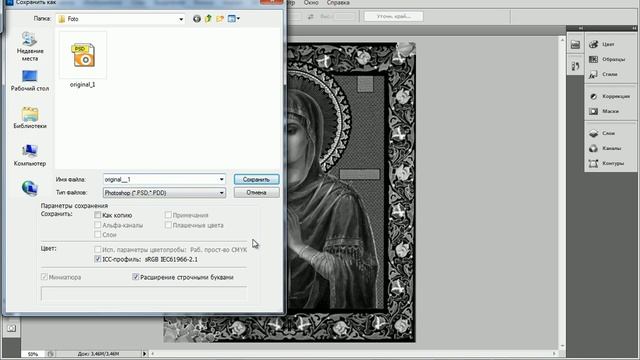
Task: Click the topmost icon in the narrow panel dock
Action: (x=575, y=45)
